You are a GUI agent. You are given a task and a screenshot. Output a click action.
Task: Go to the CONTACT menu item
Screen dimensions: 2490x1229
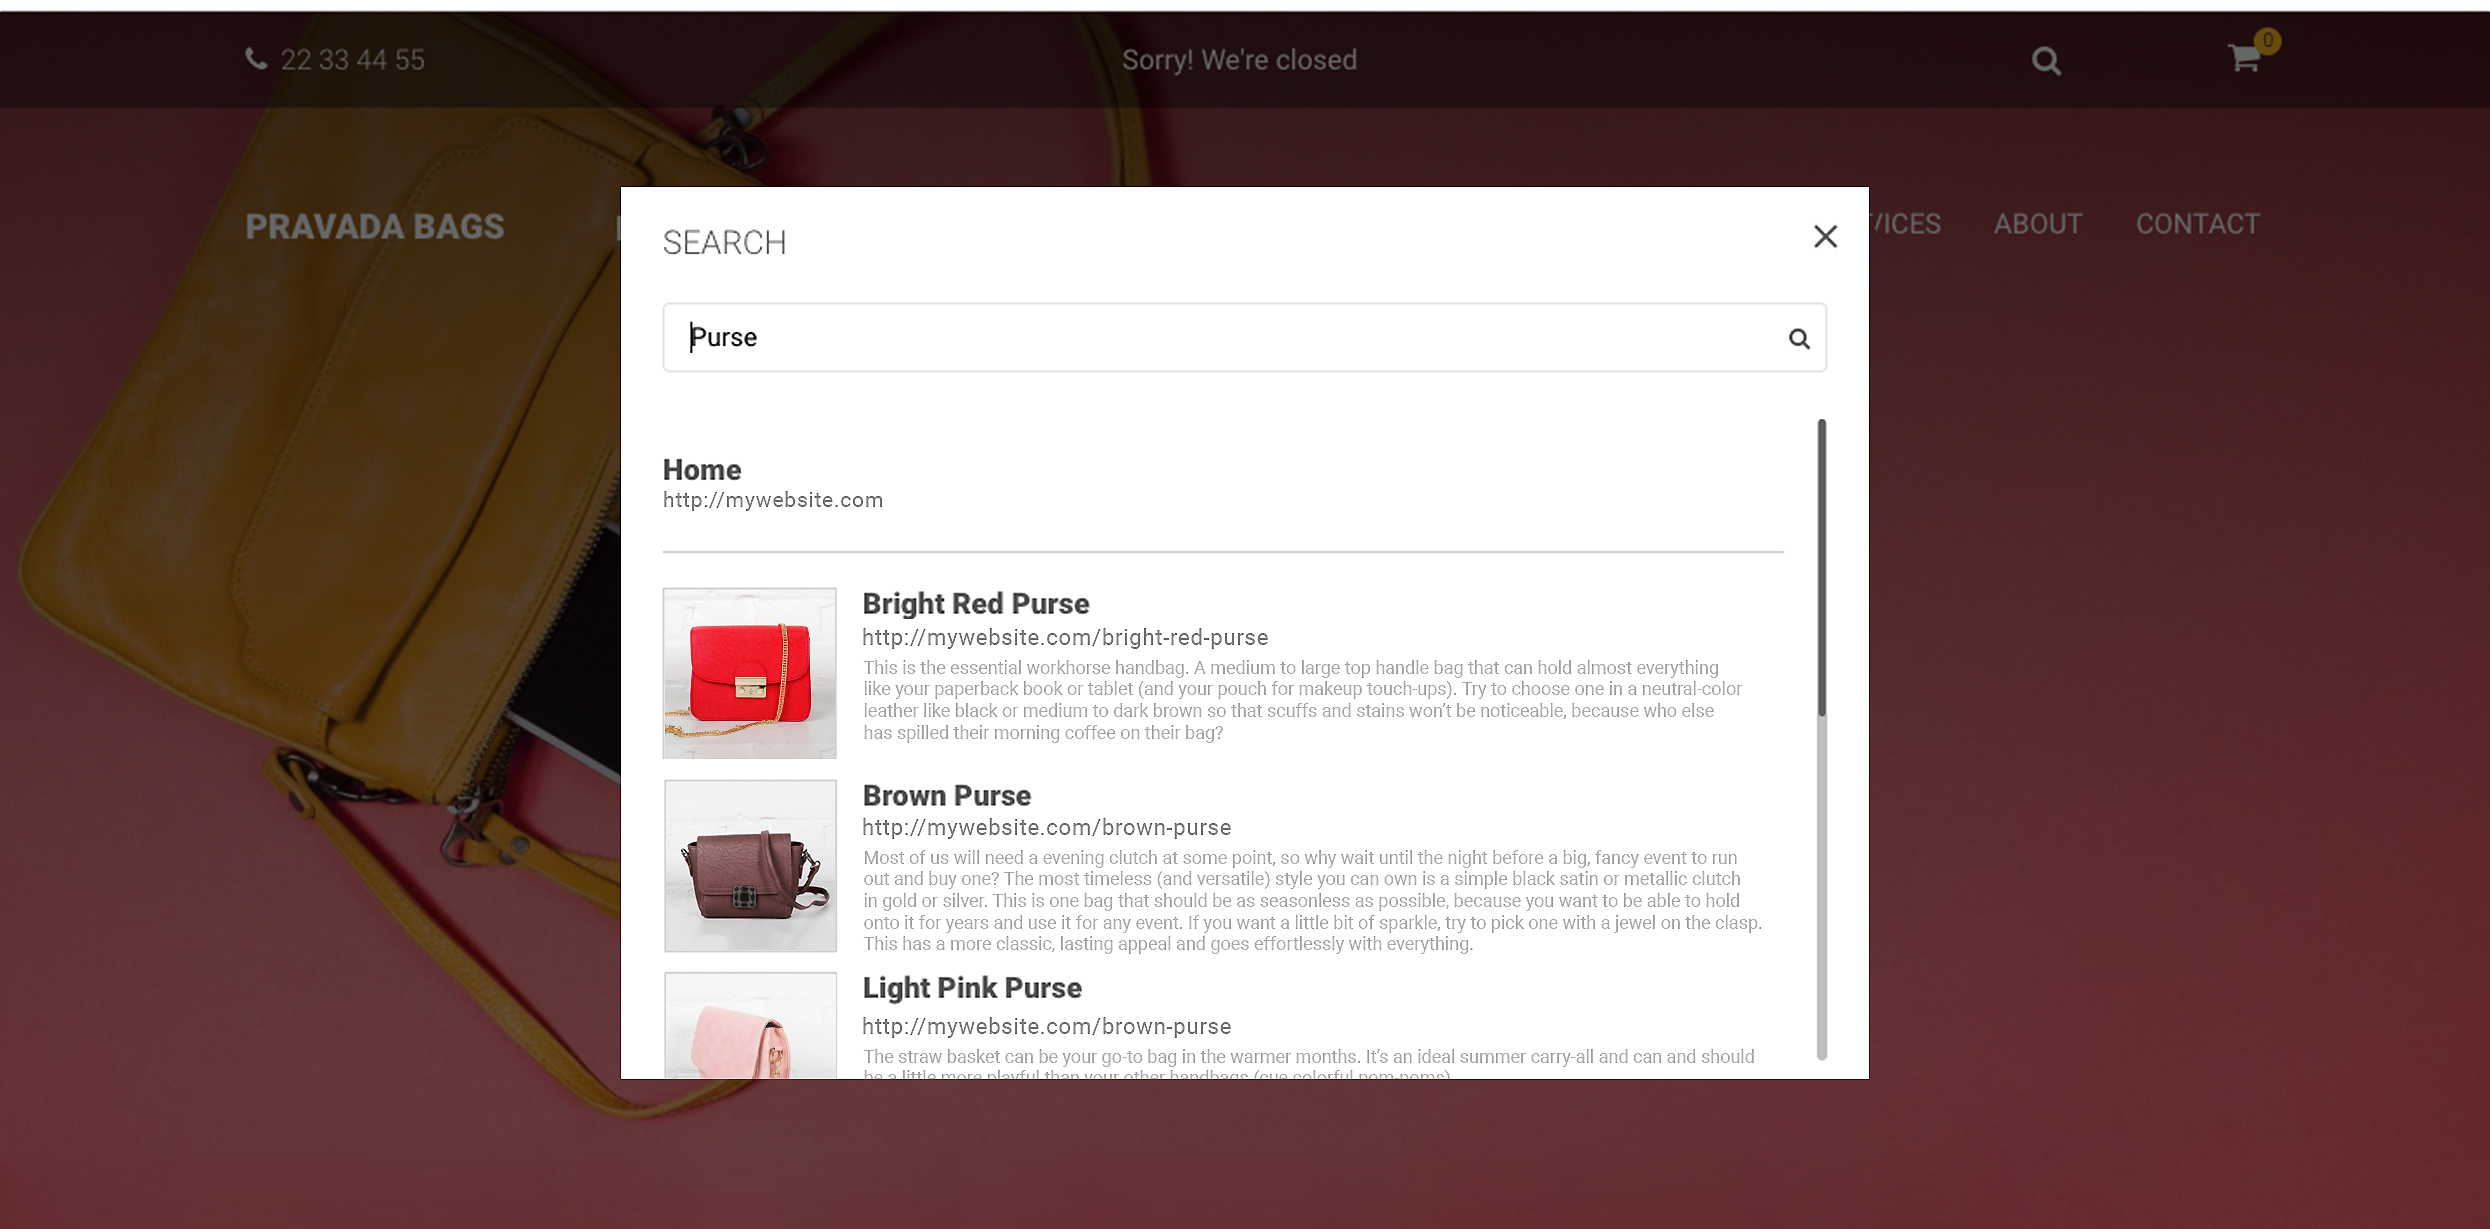point(2198,223)
